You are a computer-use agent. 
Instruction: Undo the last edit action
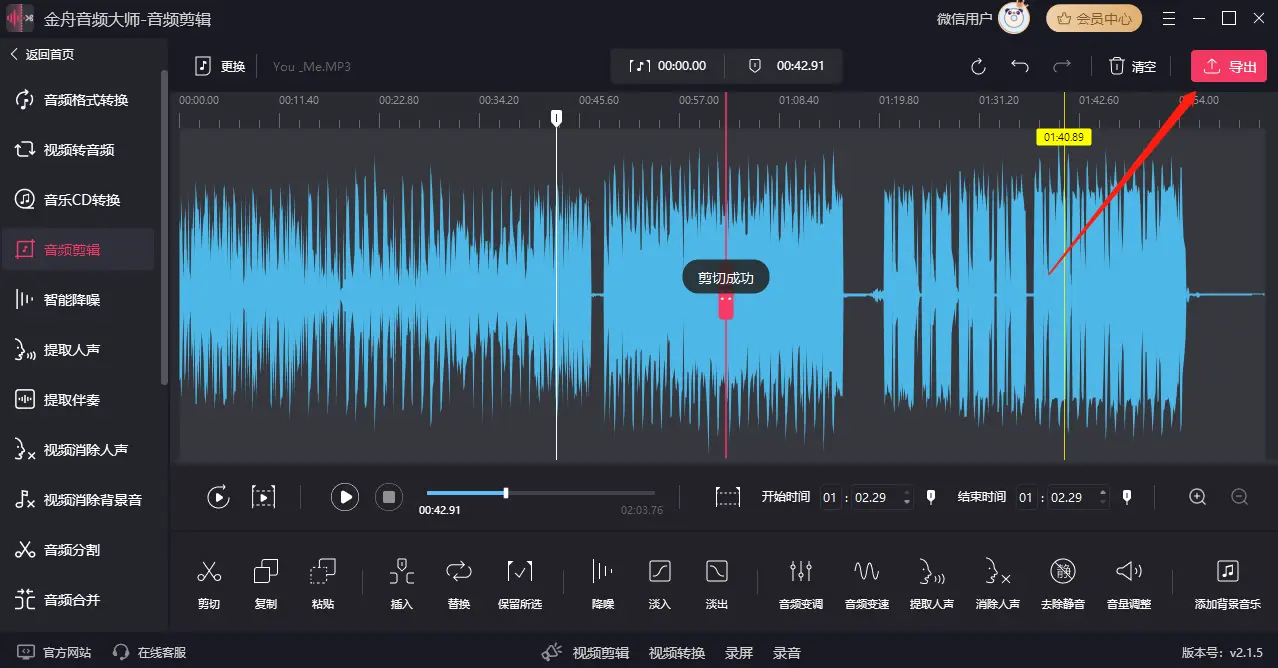pyautogui.click(x=1019, y=66)
